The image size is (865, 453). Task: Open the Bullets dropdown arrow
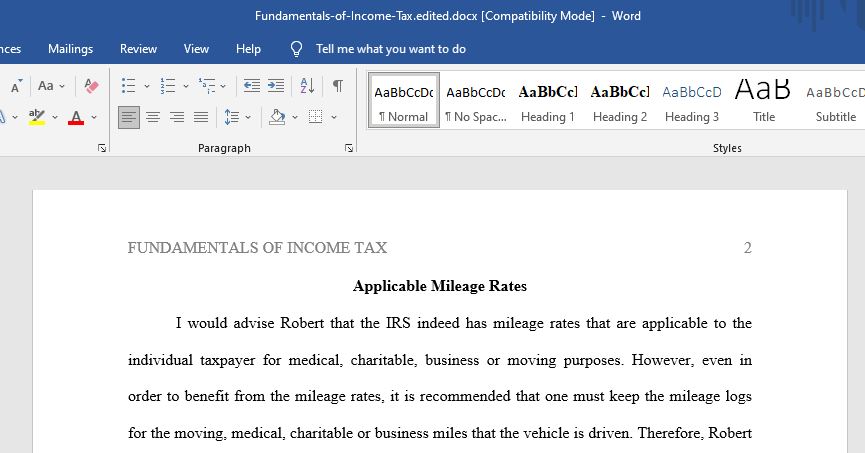[147, 86]
